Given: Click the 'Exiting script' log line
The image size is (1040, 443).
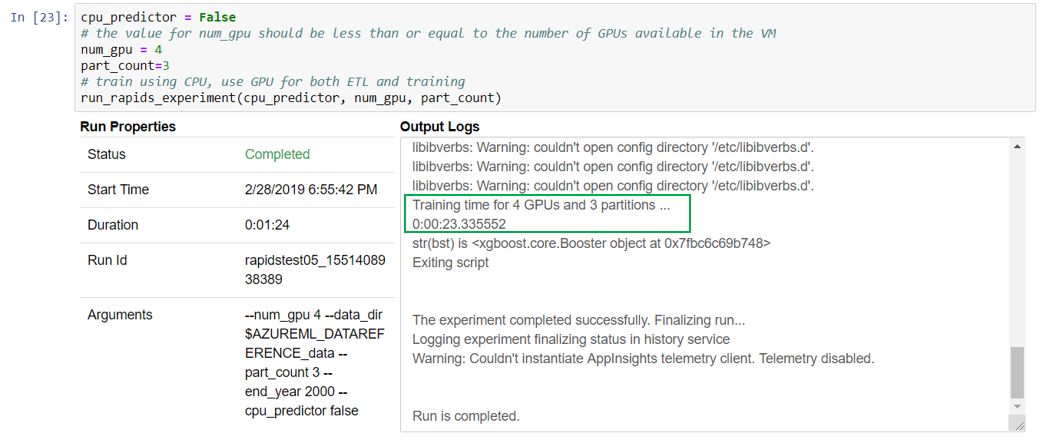Looking at the screenshot, I should 450,263.
